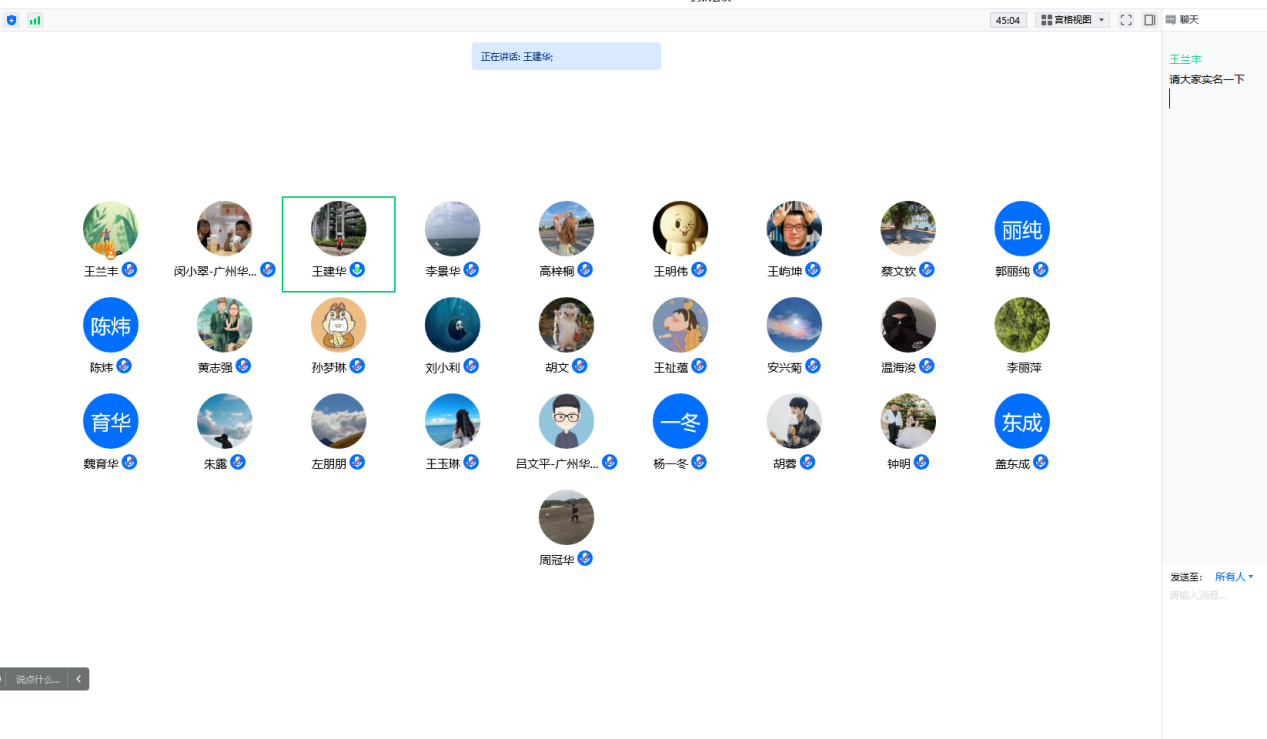This screenshot has height=739, width=1267.
Task: Click the muted mic icon next to 陈炜
Action: click(124, 366)
